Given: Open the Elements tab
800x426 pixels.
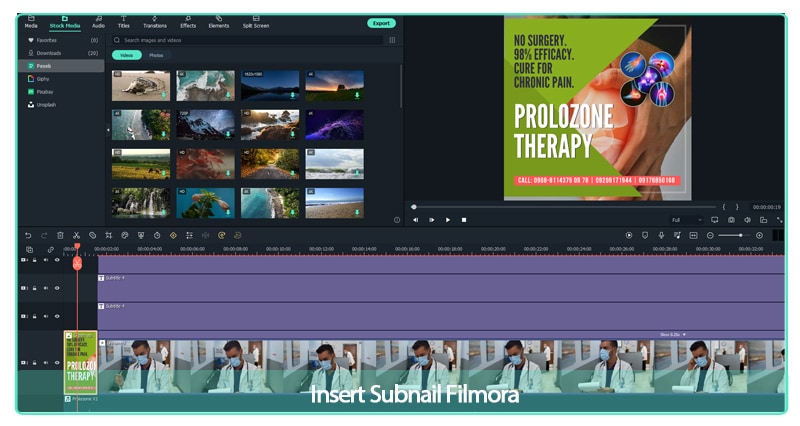Looking at the screenshot, I should tap(218, 21).
